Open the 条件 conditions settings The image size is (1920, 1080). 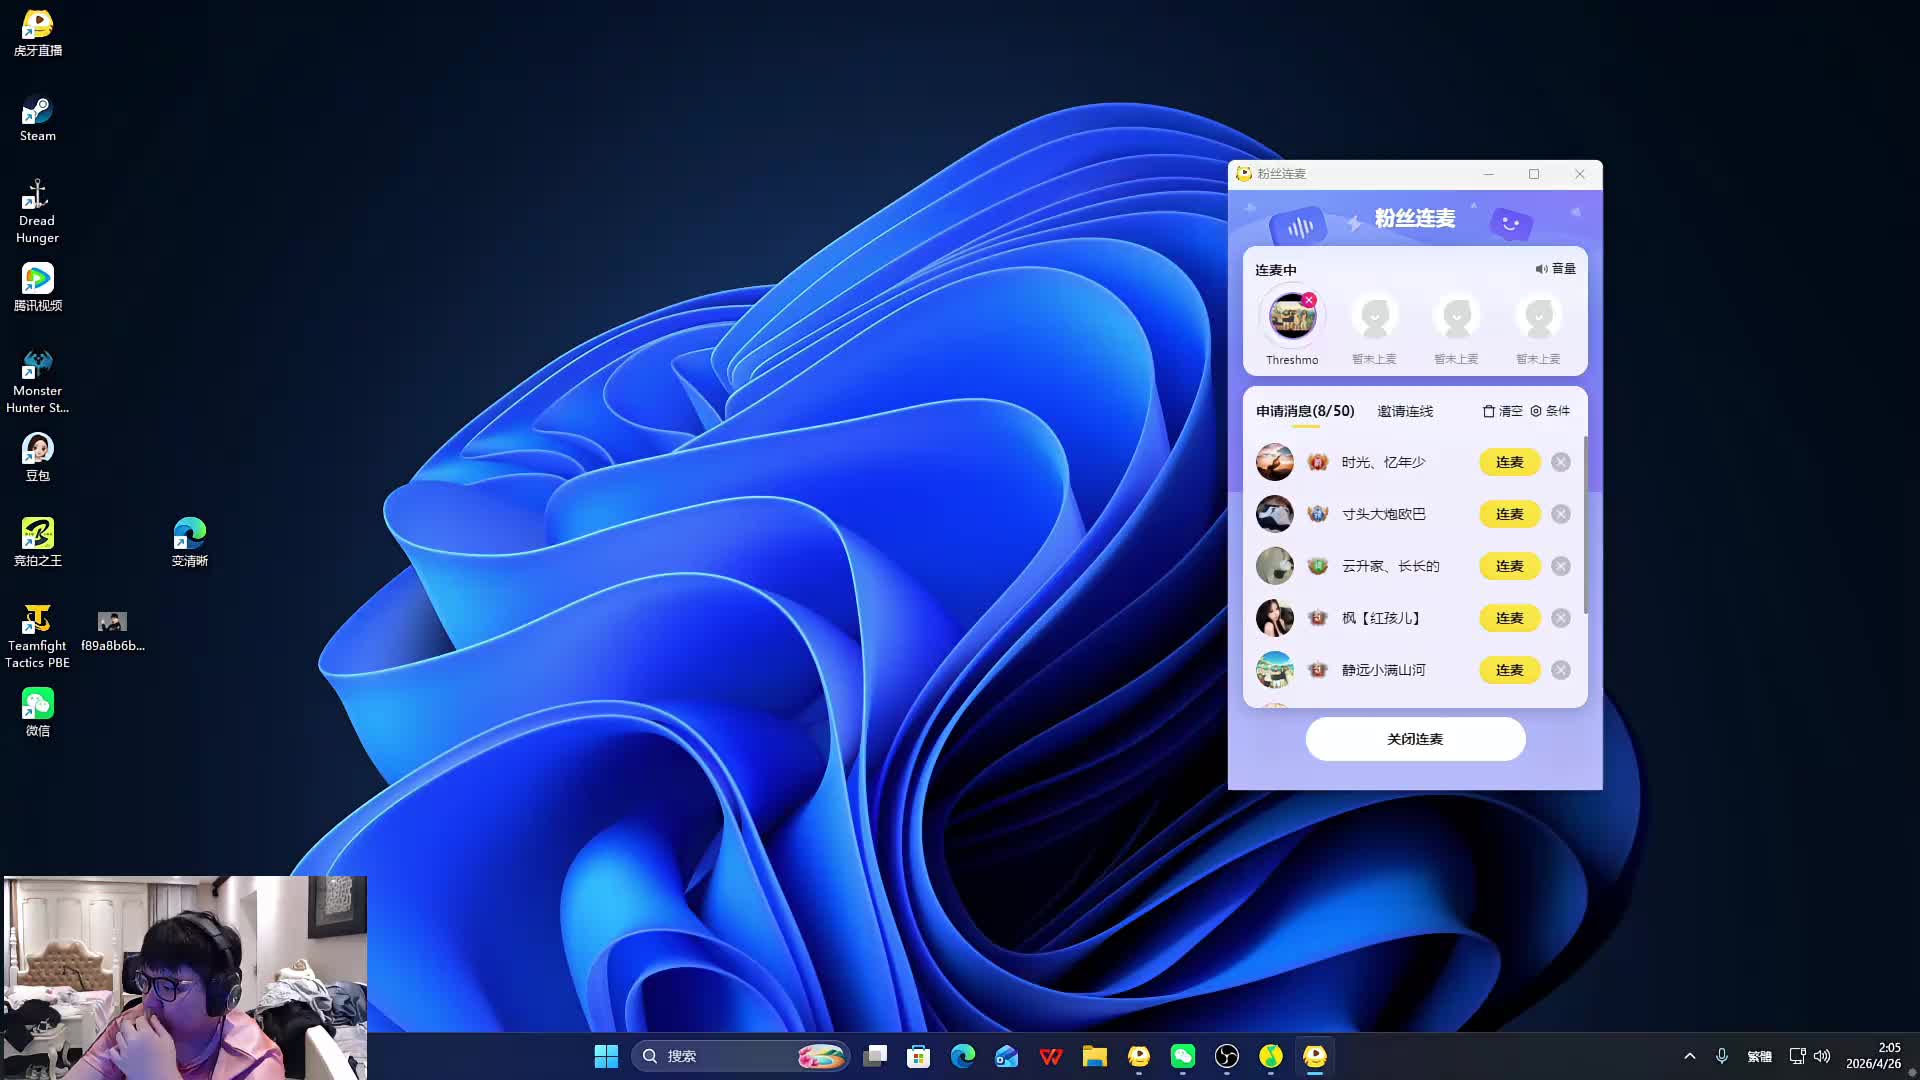point(1550,411)
